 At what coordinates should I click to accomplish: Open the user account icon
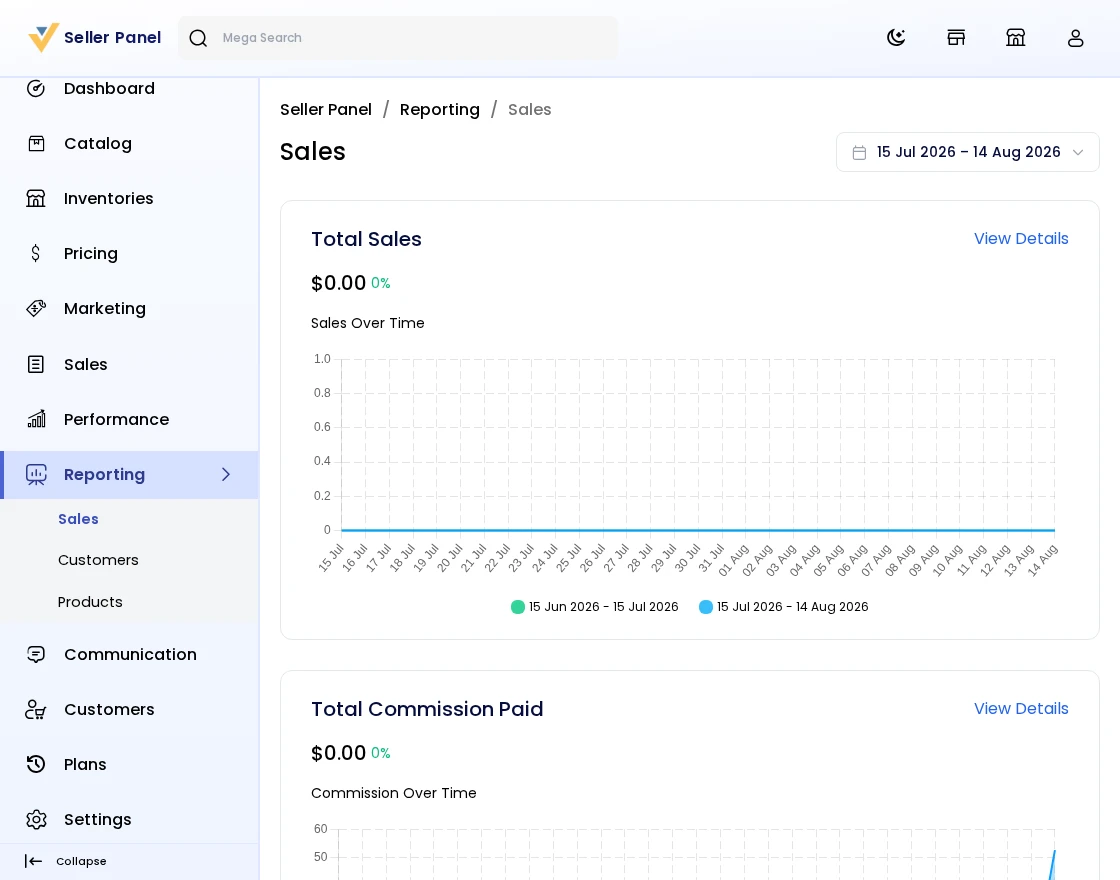1076,37
